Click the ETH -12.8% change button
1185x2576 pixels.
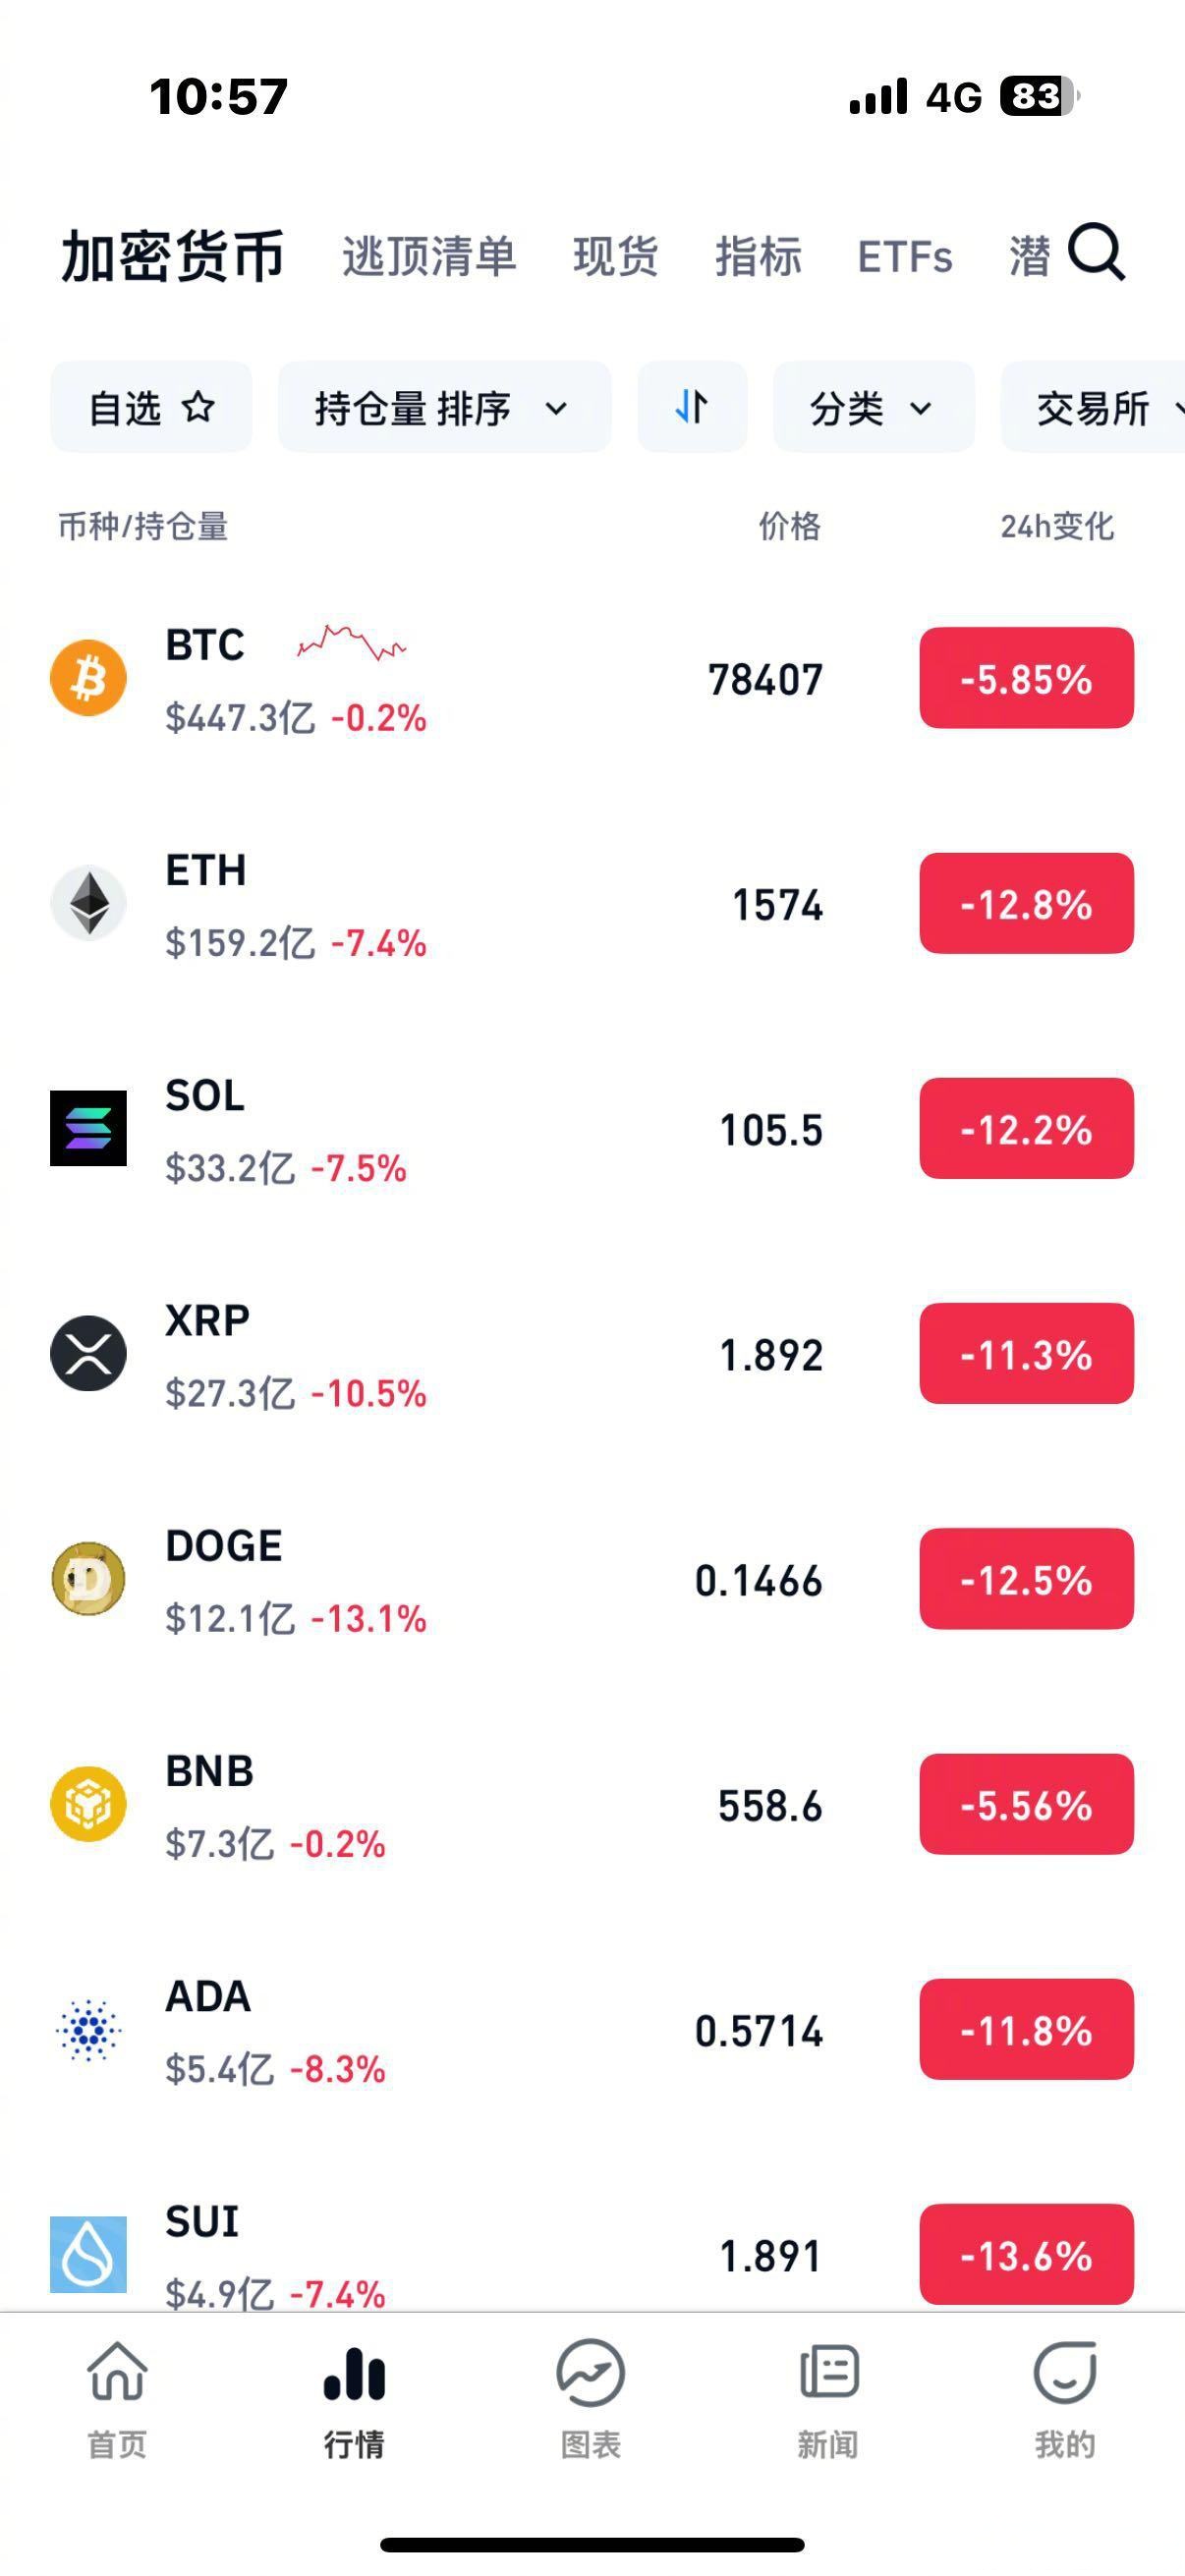pyautogui.click(x=1026, y=903)
